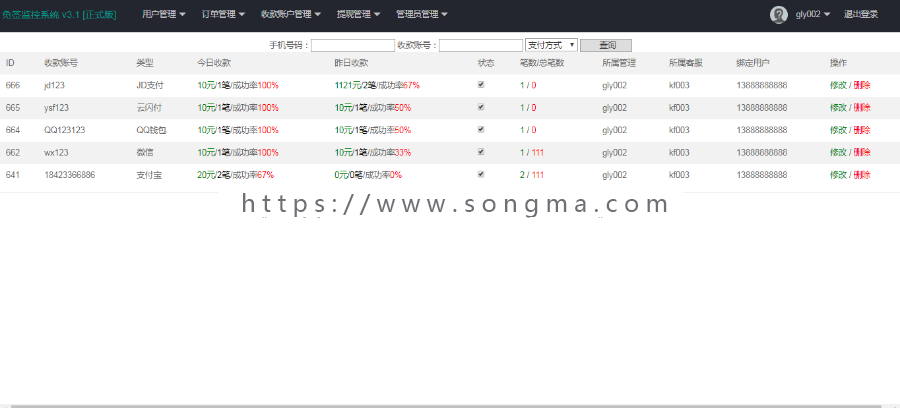Click the gly002 user avatar icon
This screenshot has width=900, height=408.
tap(778, 15)
